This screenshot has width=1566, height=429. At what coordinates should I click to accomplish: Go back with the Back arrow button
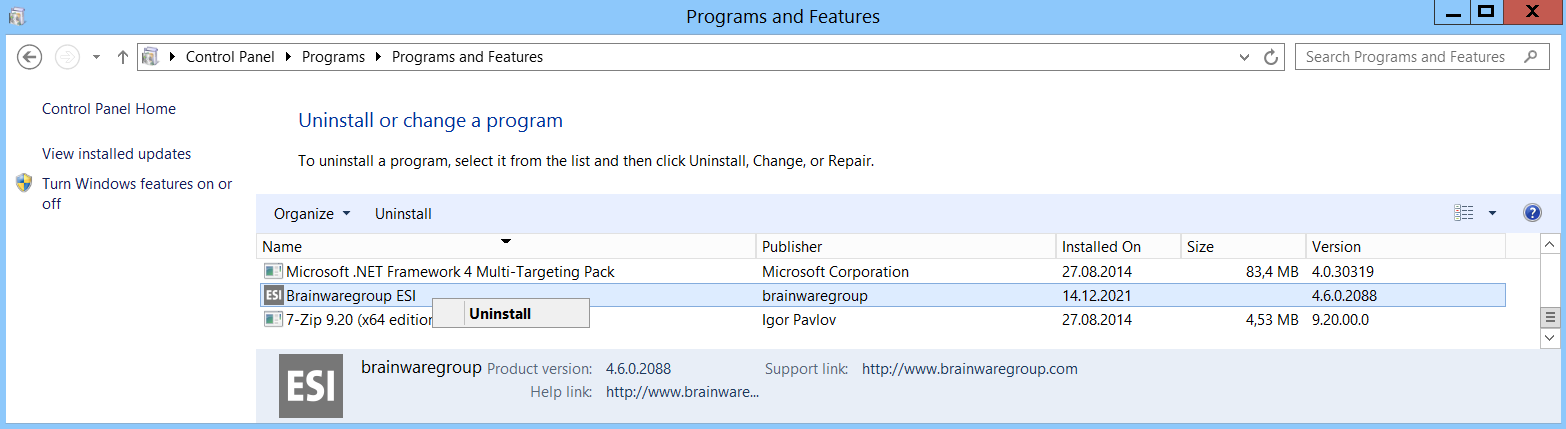(30, 57)
